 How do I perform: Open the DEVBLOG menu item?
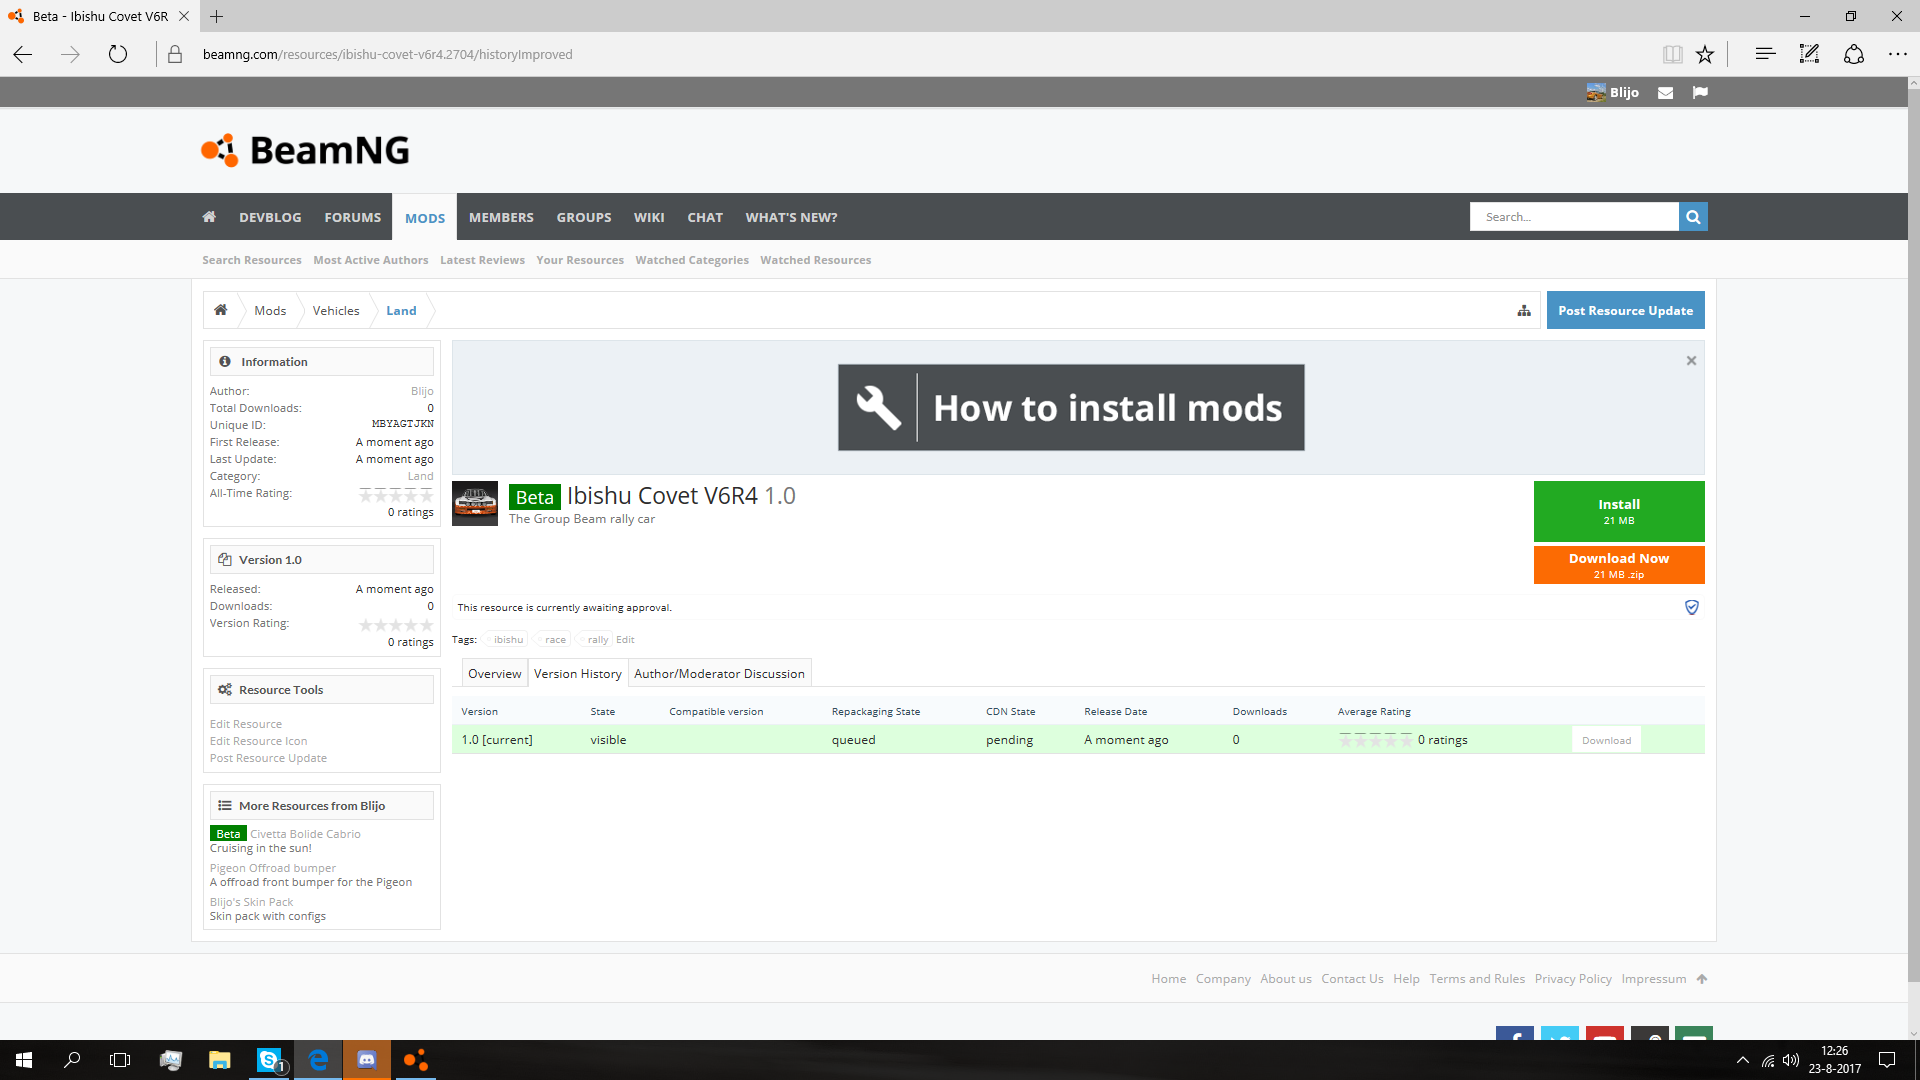[x=270, y=217]
